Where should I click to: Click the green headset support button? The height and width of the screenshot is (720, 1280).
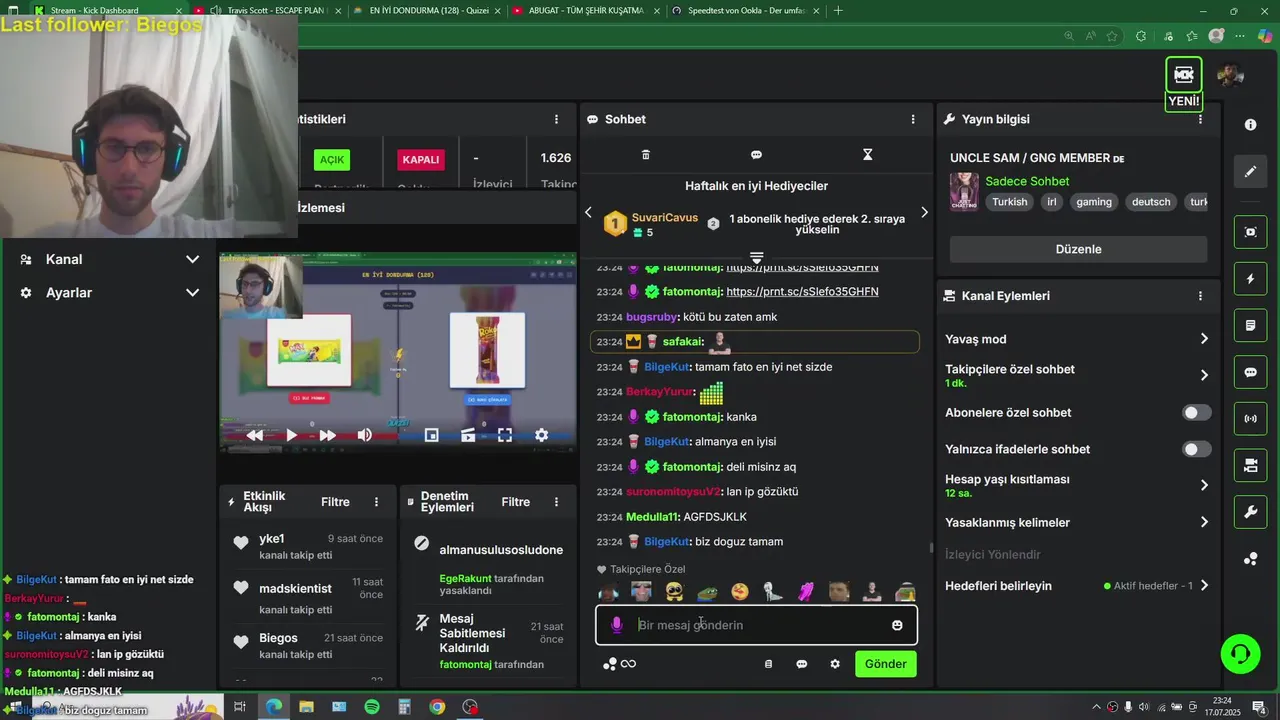pyautogui.click(x=1240, y=654)
